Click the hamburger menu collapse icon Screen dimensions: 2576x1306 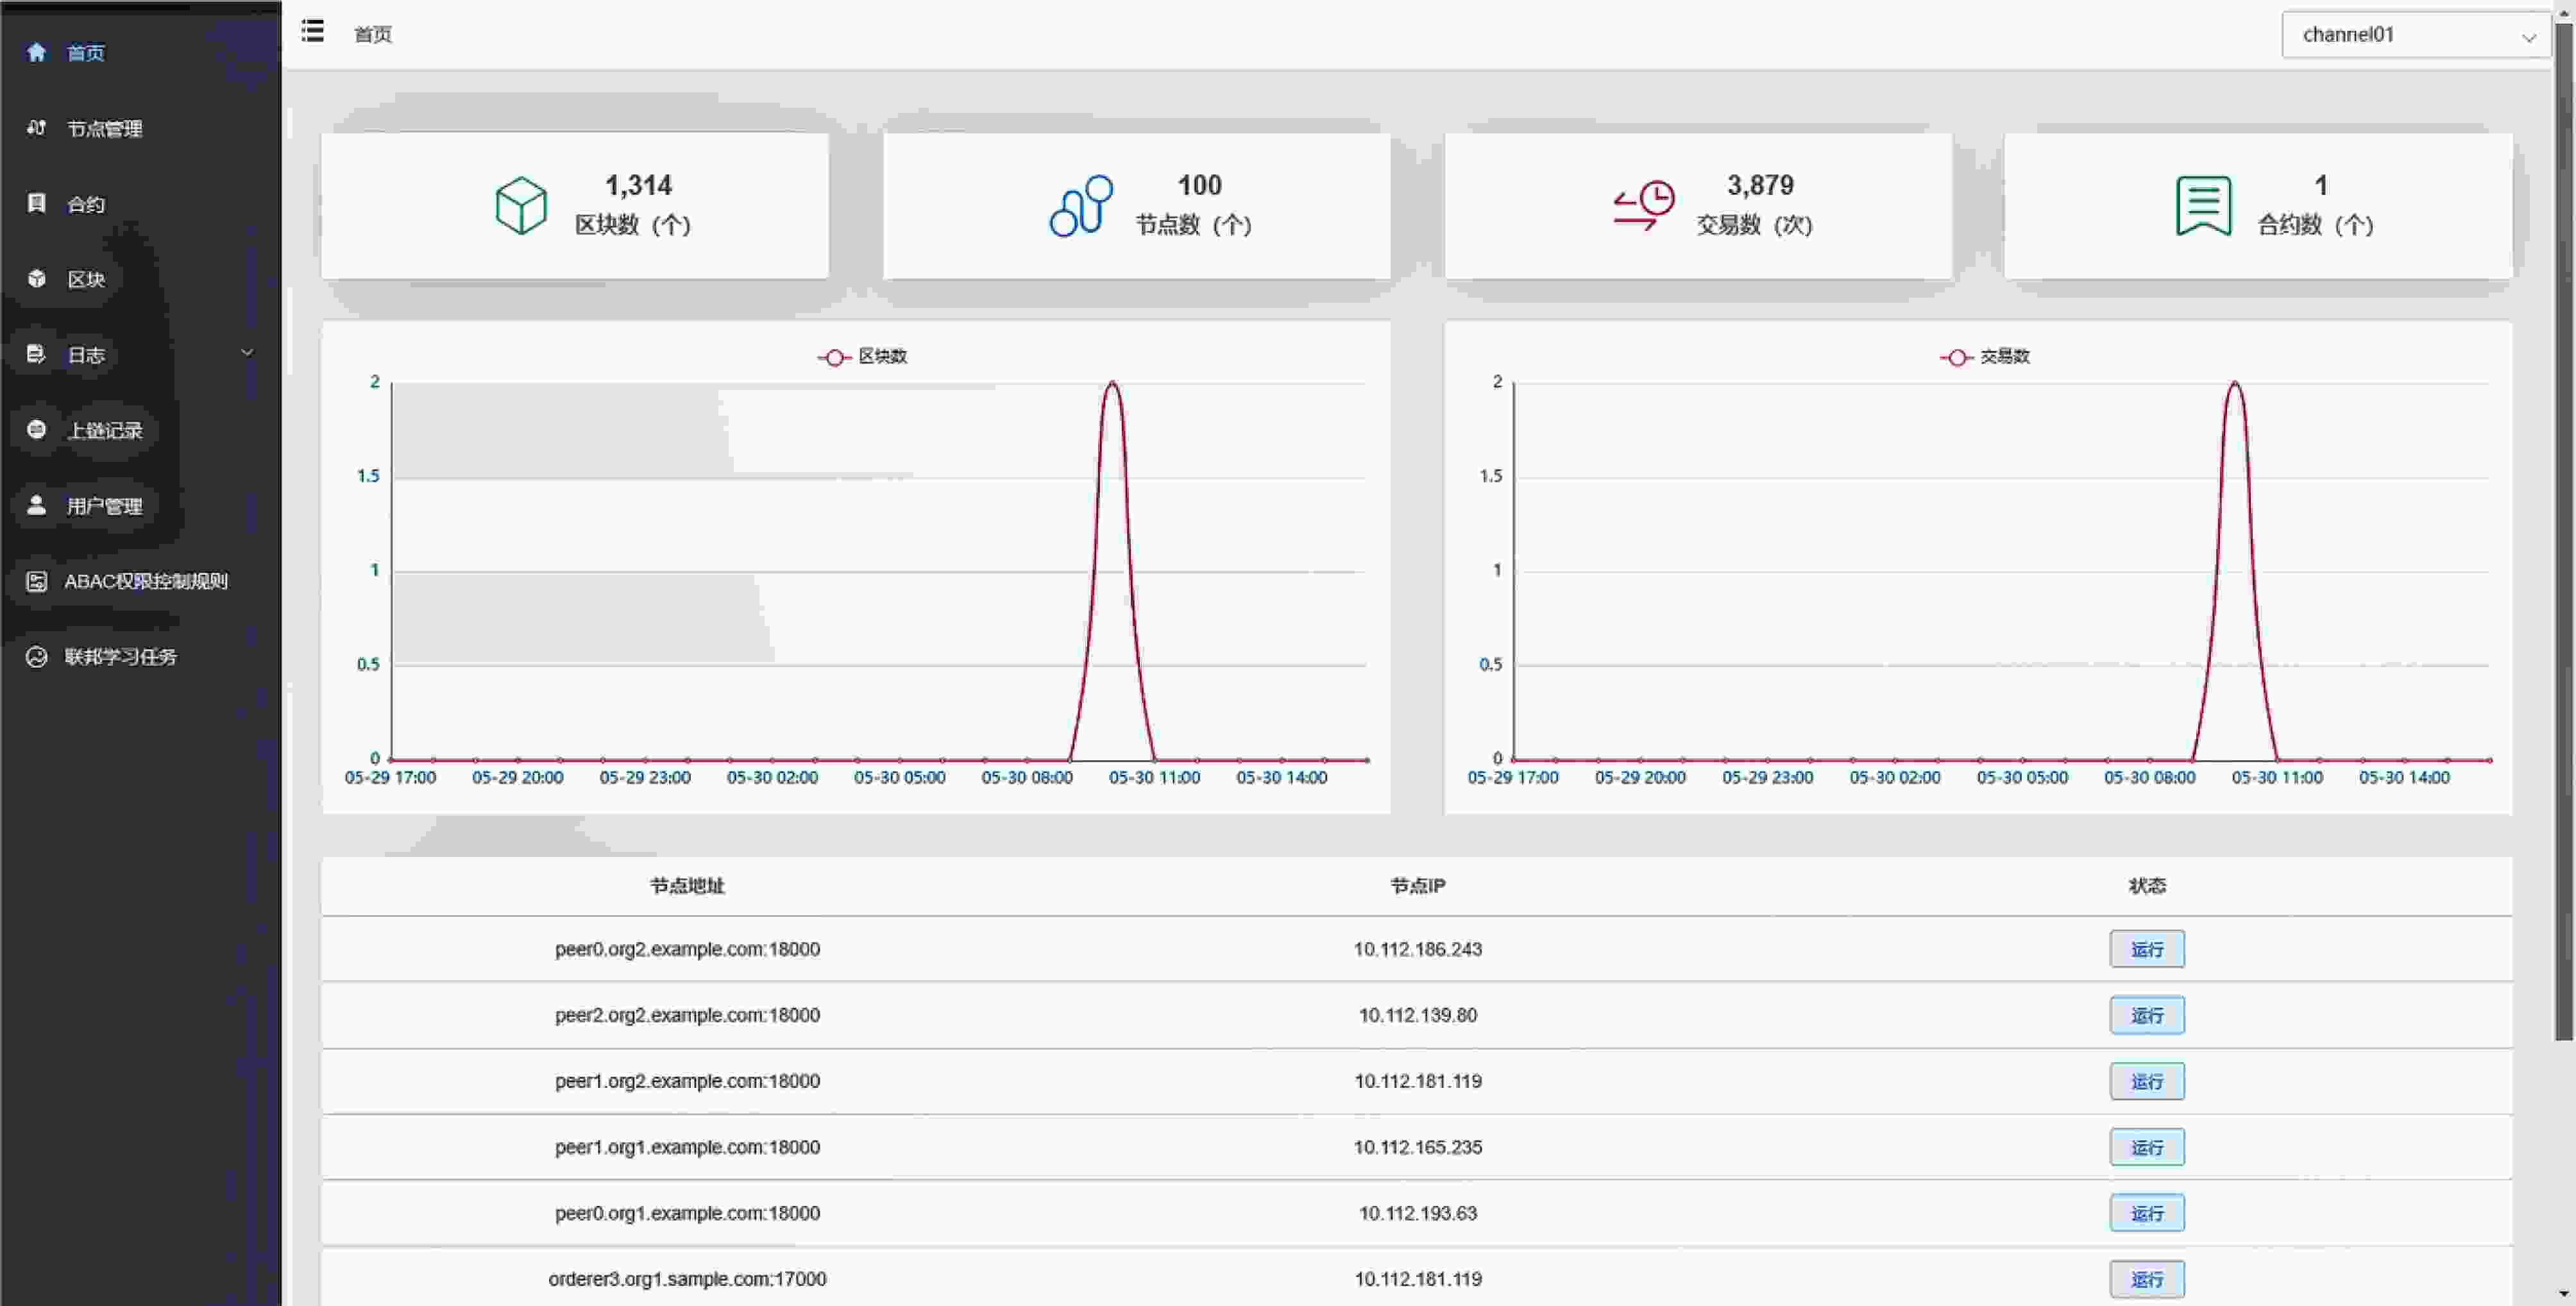pos(313,32)
